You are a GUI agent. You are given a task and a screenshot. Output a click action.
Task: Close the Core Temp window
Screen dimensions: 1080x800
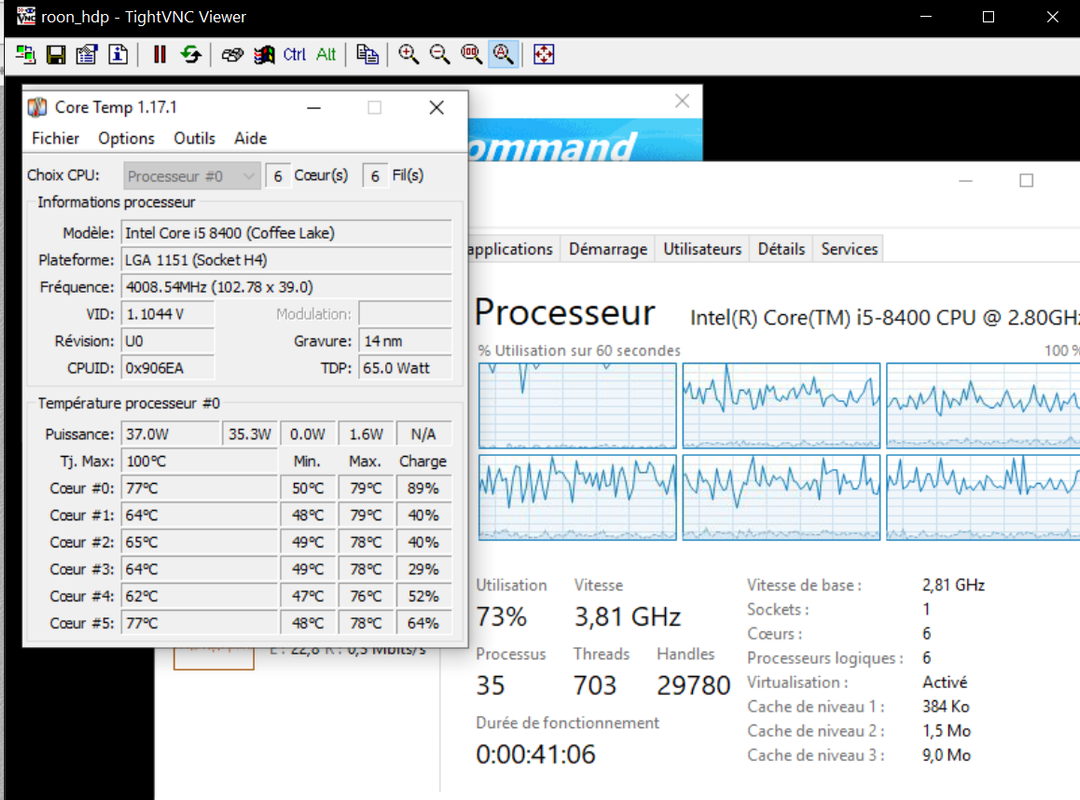tap(437, 107)
